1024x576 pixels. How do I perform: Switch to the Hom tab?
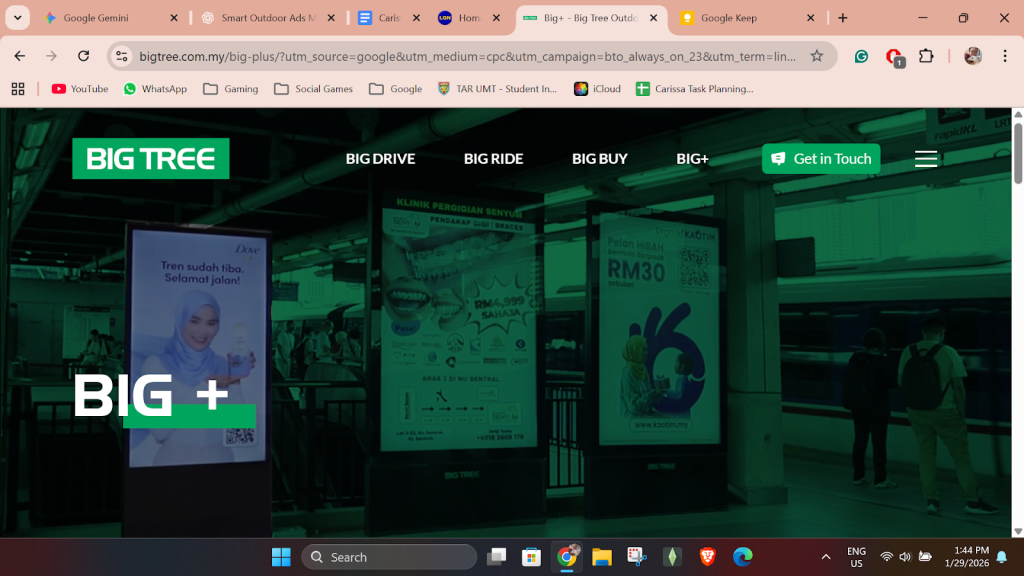[469, 18]
